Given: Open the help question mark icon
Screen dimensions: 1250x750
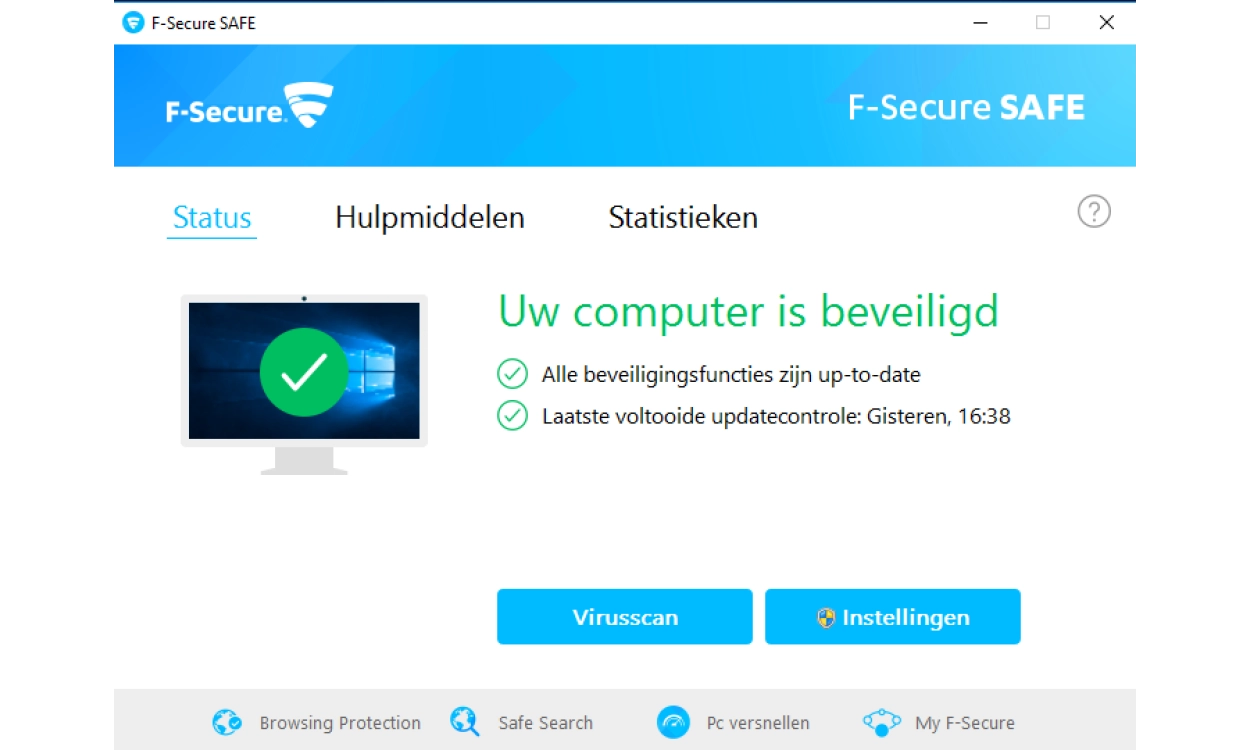Looking at the screenshot, I should coord(1094,212).
